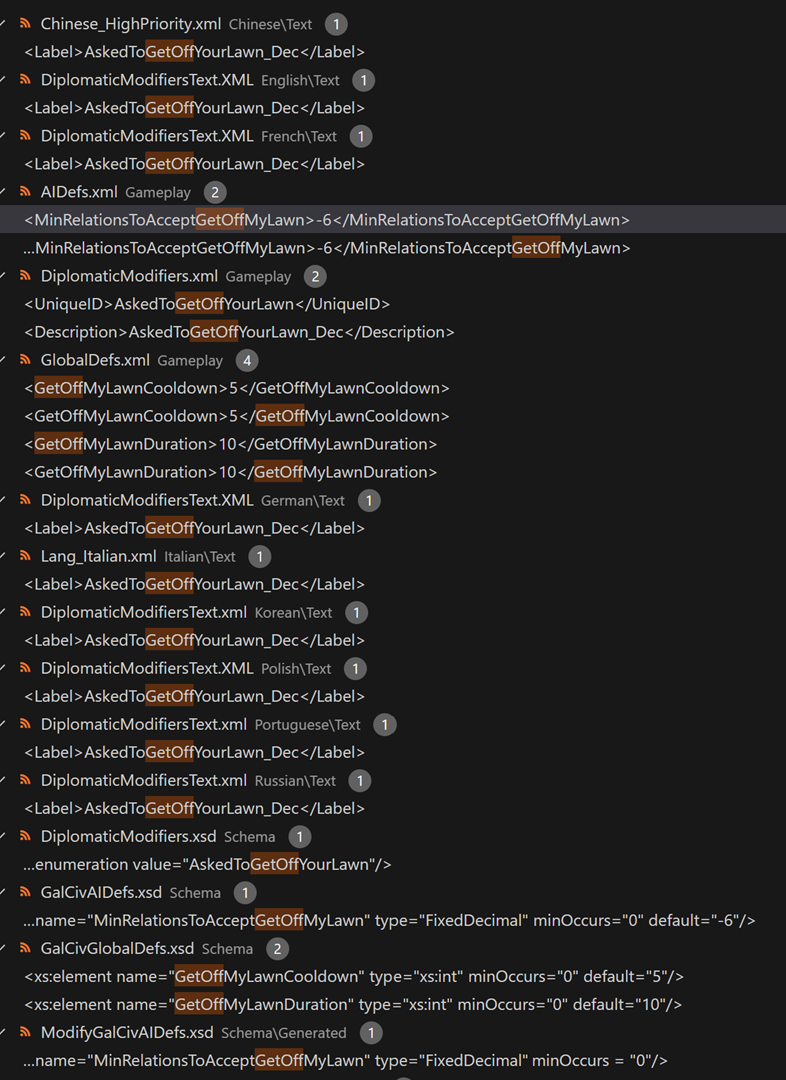Click the count badge 2 on DiplomaticModifiers.xml
The height and width of the screenshot is (1080, 786).
click(x=315, y=276)
